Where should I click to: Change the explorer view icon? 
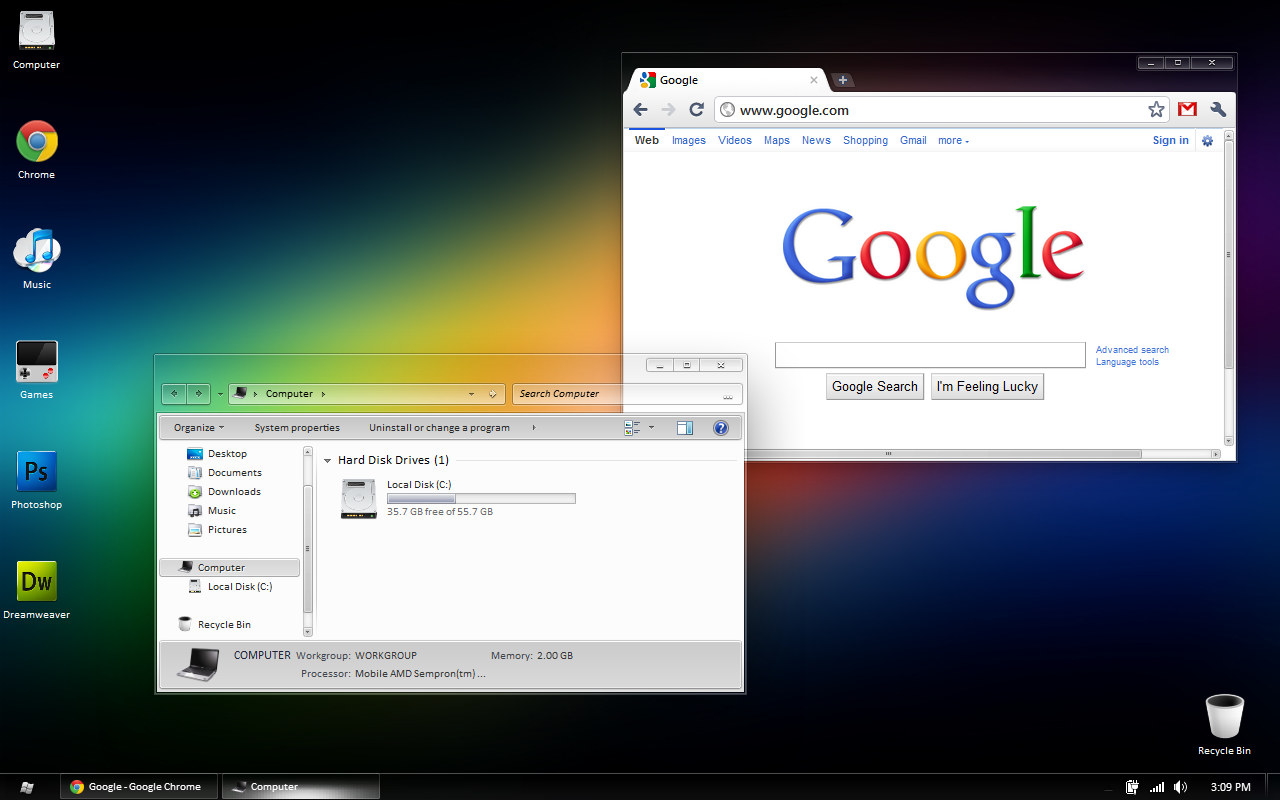click(x=632, y=428)
